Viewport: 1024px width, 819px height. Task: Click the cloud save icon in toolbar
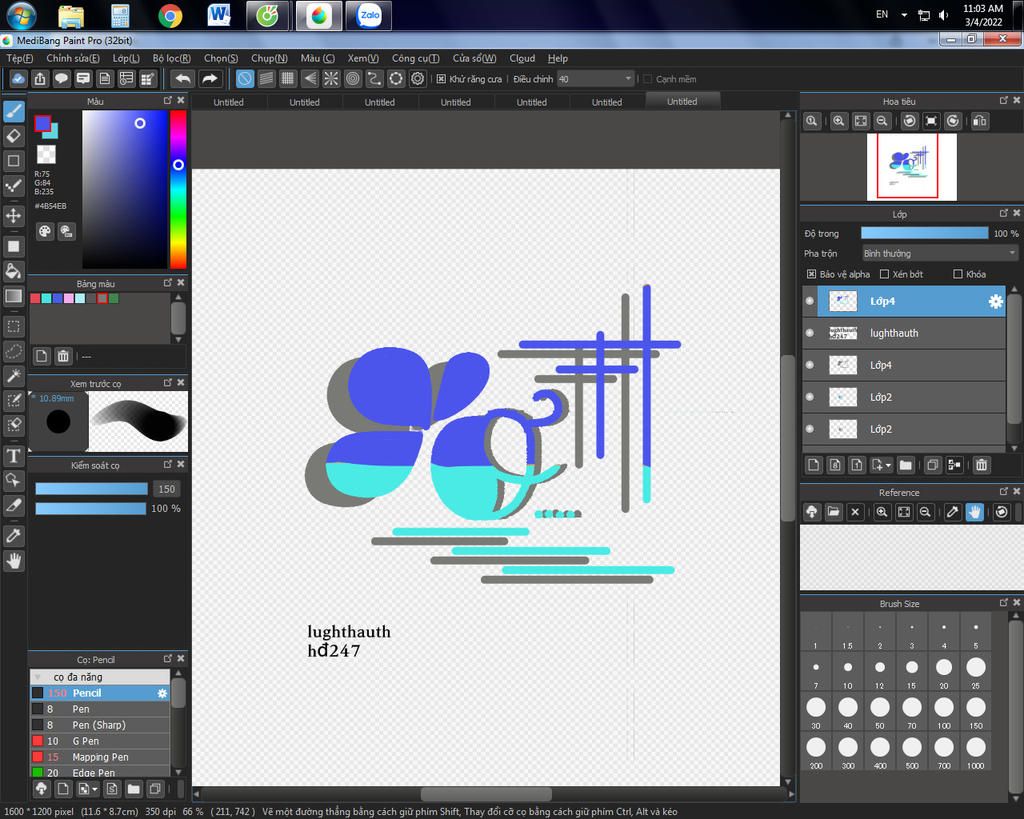pyautogui.click(x=18, y=79)
